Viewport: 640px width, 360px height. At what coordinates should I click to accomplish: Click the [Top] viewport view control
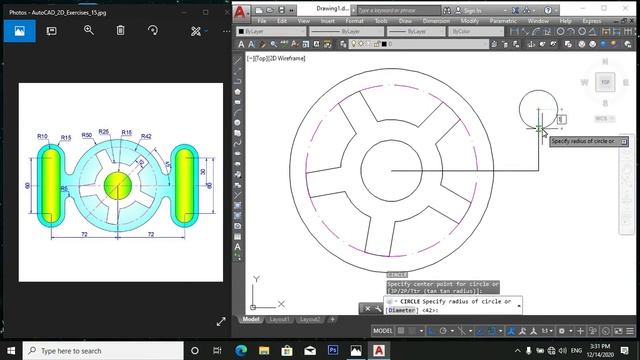coord(261,58)
